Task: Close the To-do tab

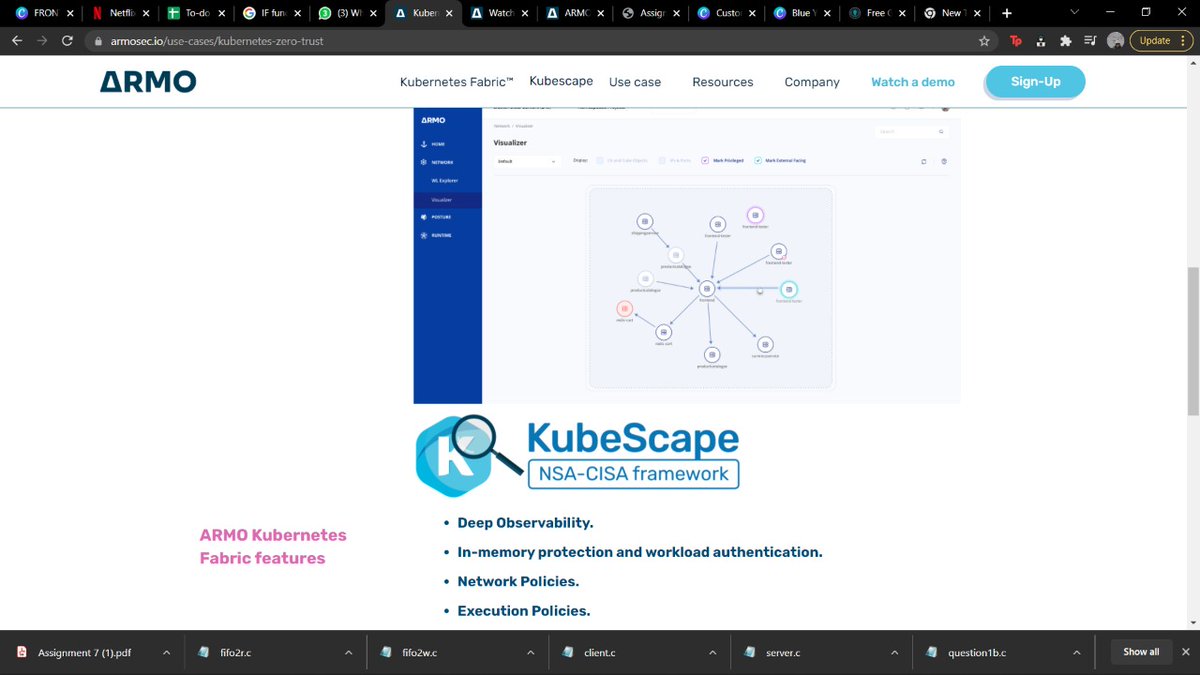Action: click(x=221, y=13)
